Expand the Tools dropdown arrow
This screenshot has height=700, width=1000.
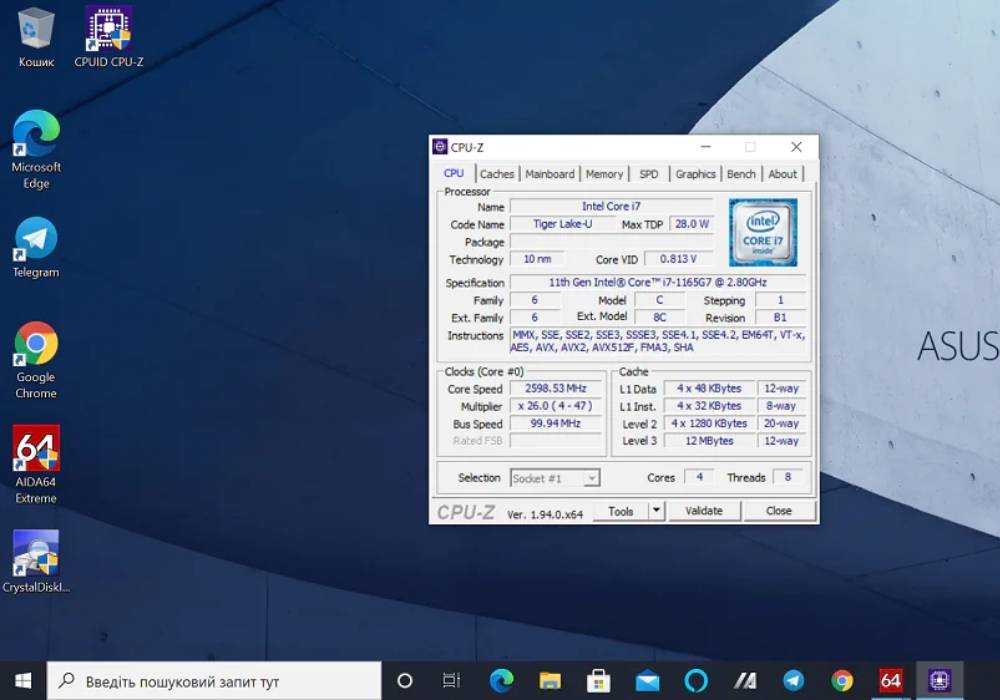[x=656, y=510]
